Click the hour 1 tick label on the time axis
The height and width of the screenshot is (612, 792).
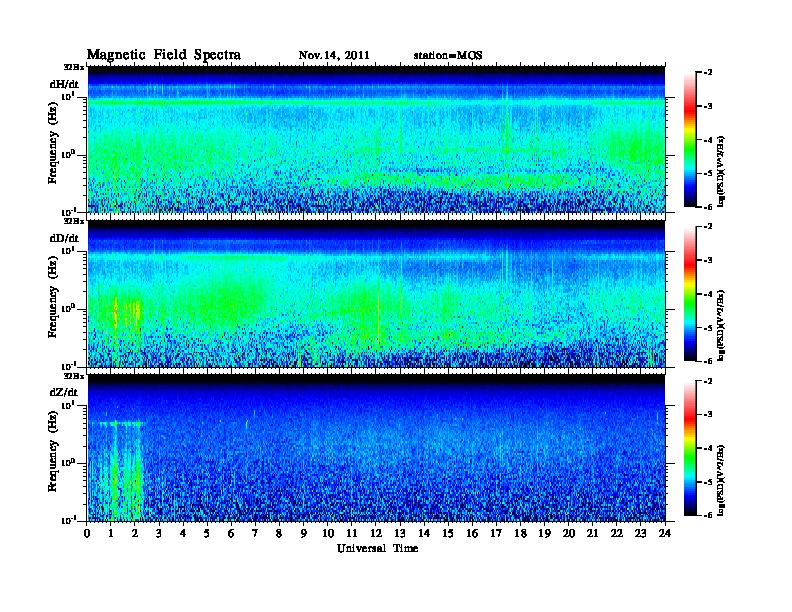[x=111, y=534]
